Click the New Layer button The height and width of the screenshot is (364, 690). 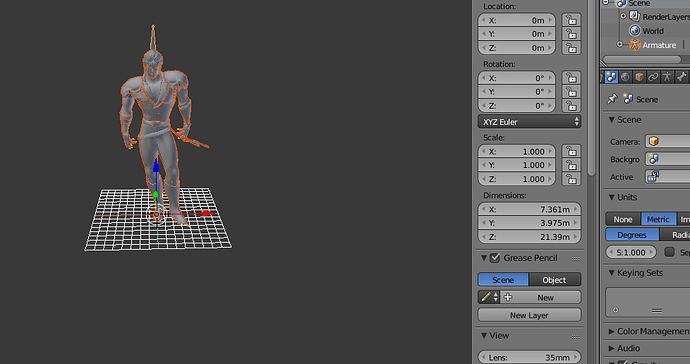(x=529, y=315)
